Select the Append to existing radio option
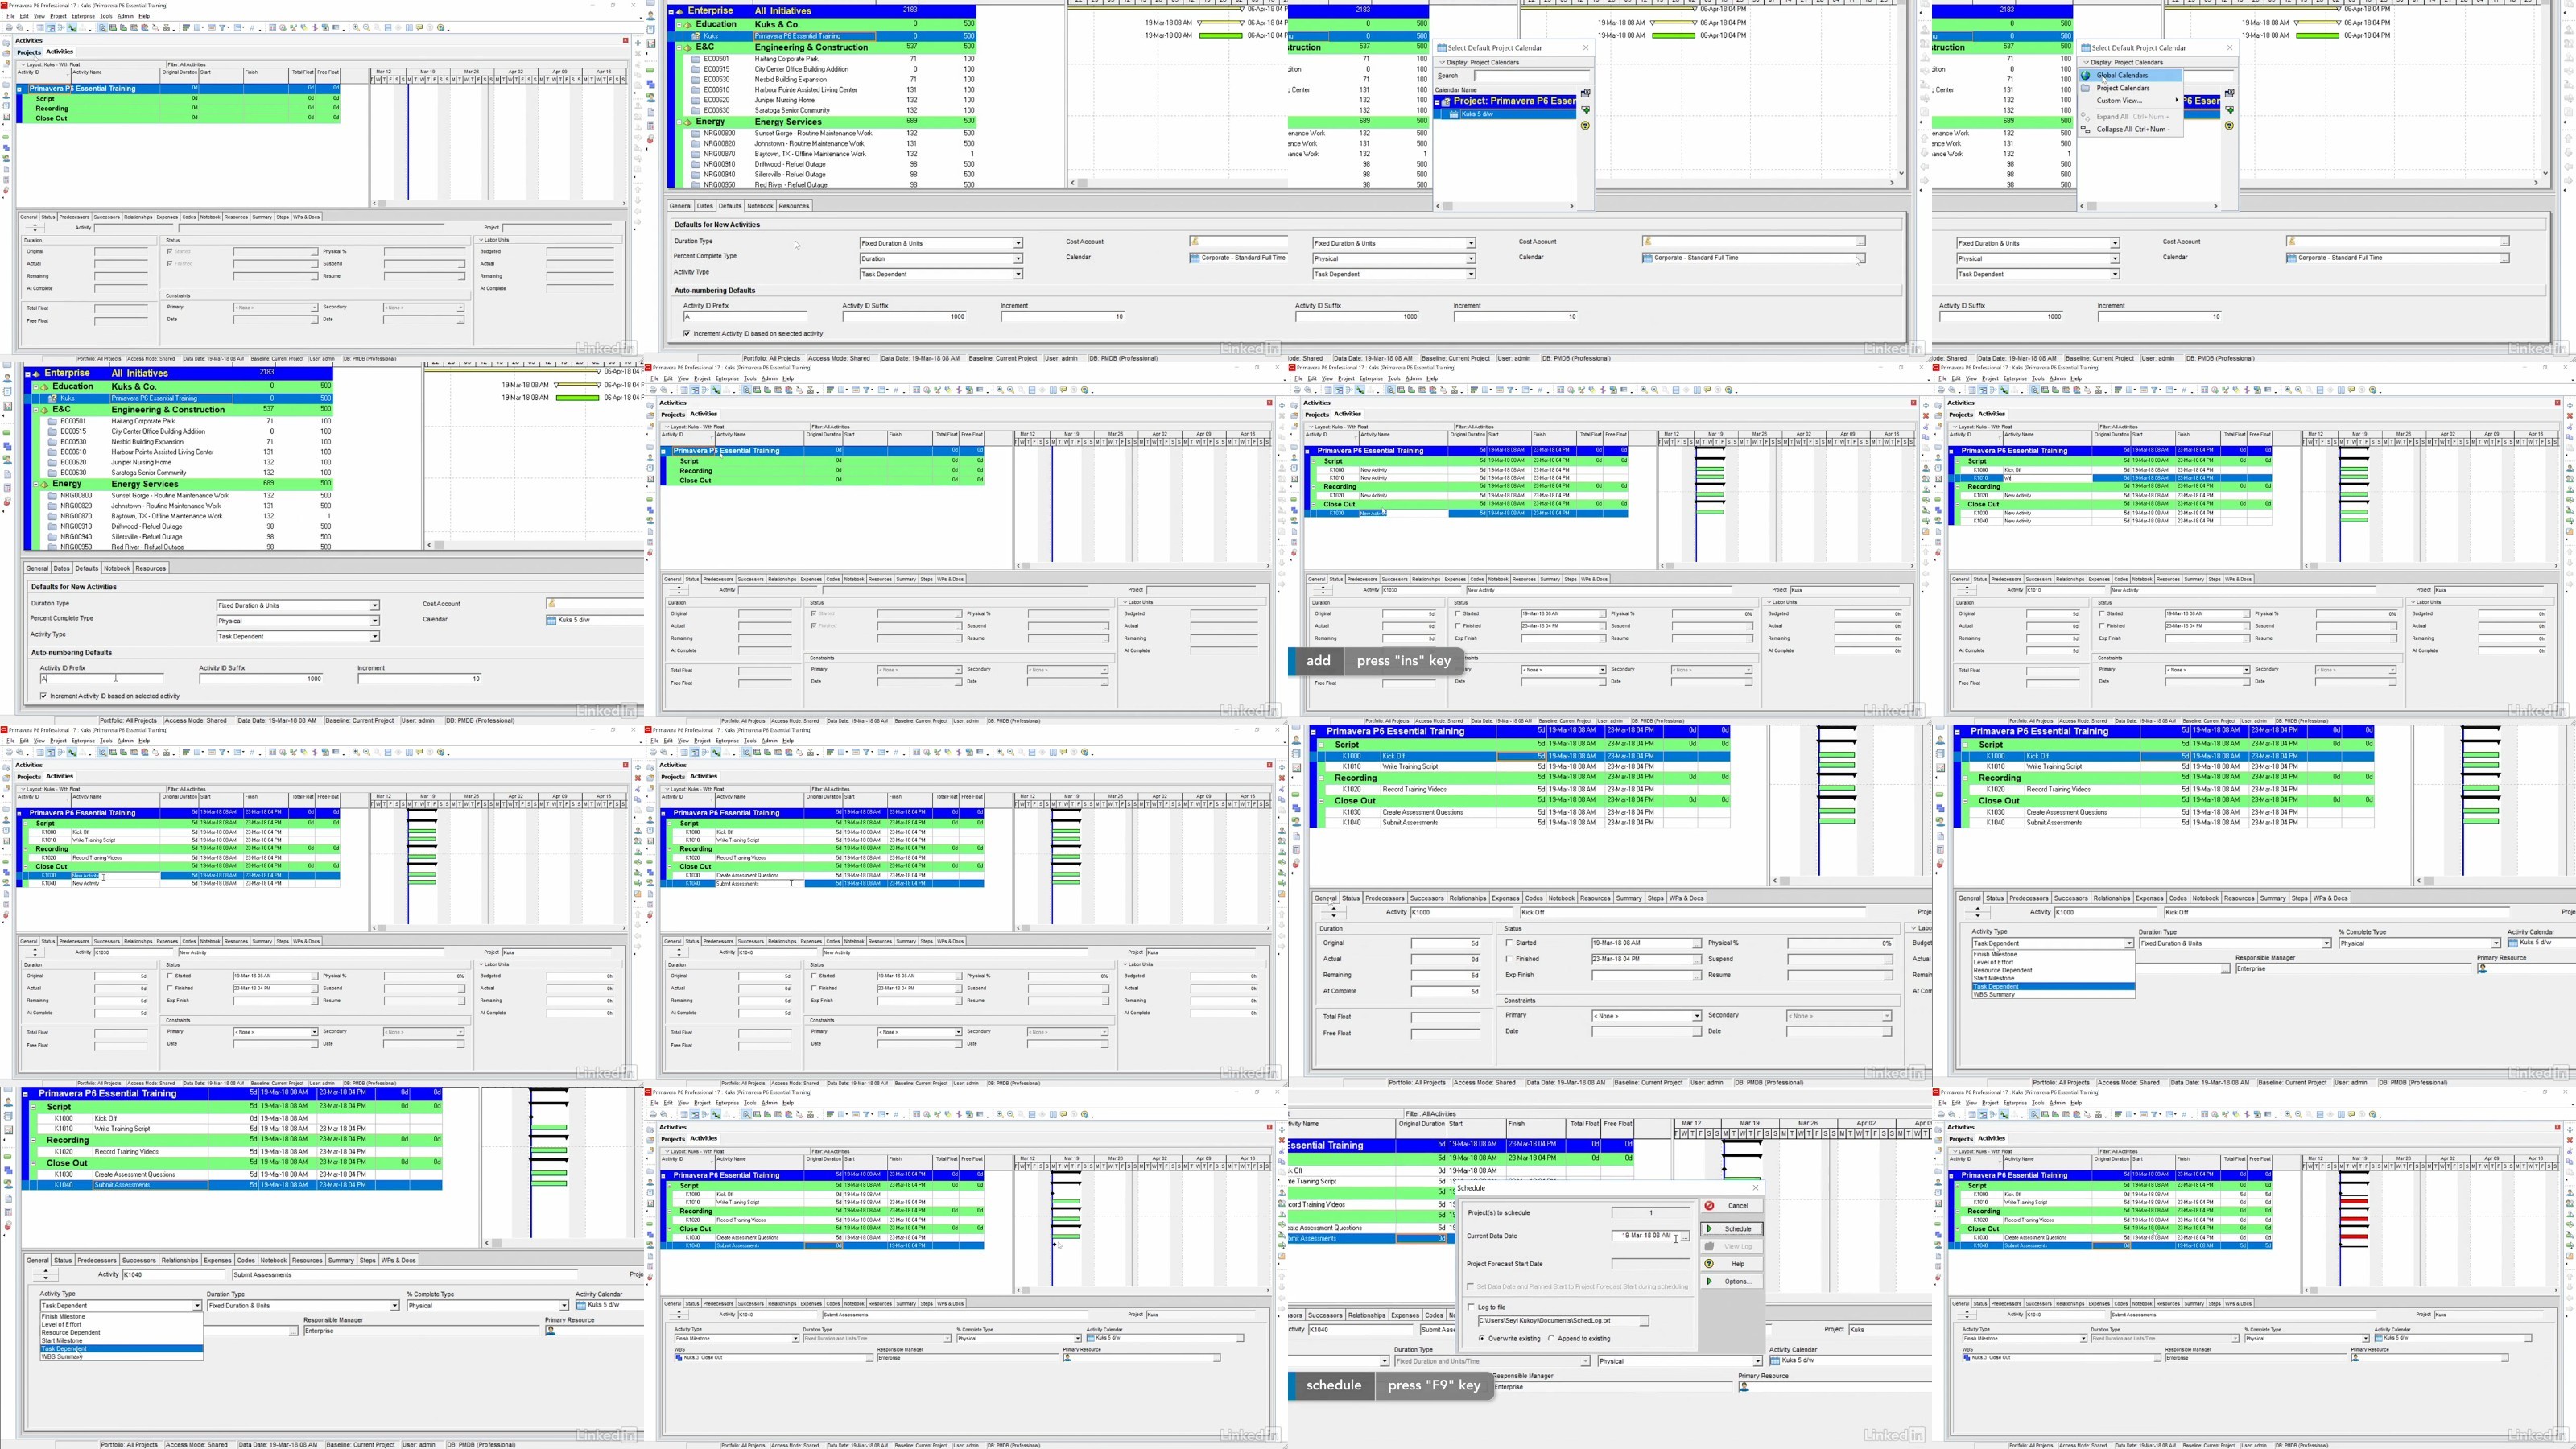The height and width of the screenshot is (1449, 2576). (x=1551, y=1338)
